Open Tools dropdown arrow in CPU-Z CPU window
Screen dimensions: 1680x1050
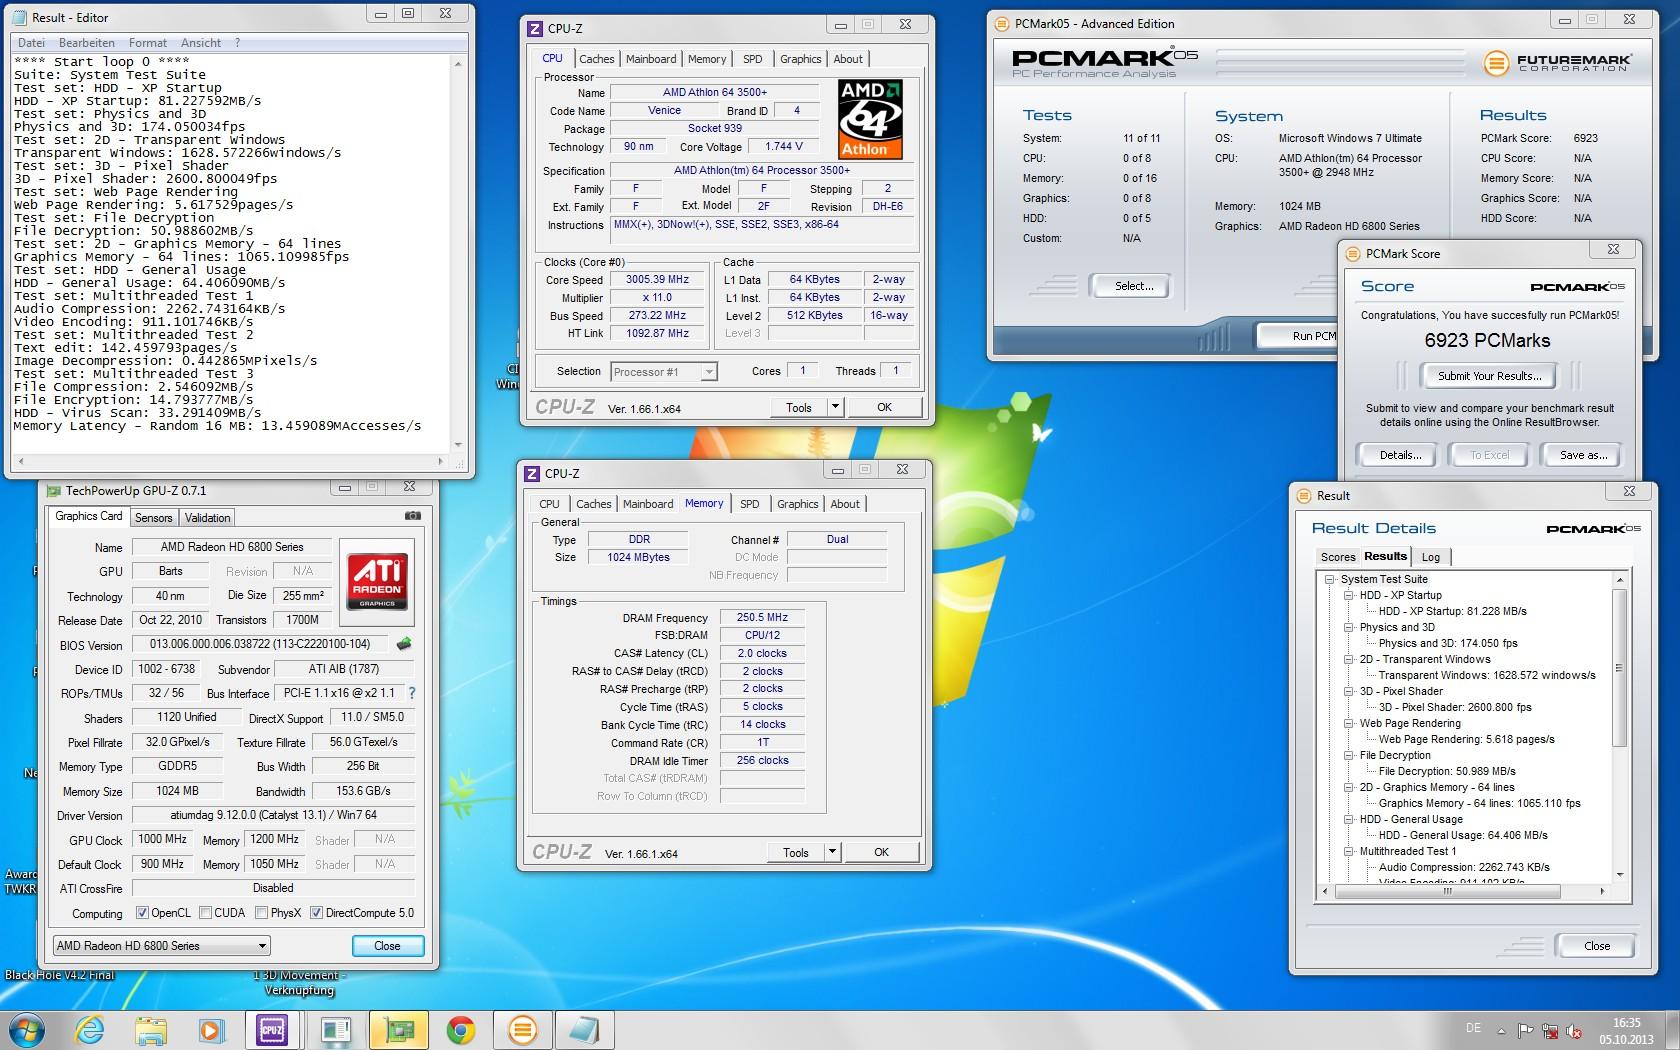836,407
